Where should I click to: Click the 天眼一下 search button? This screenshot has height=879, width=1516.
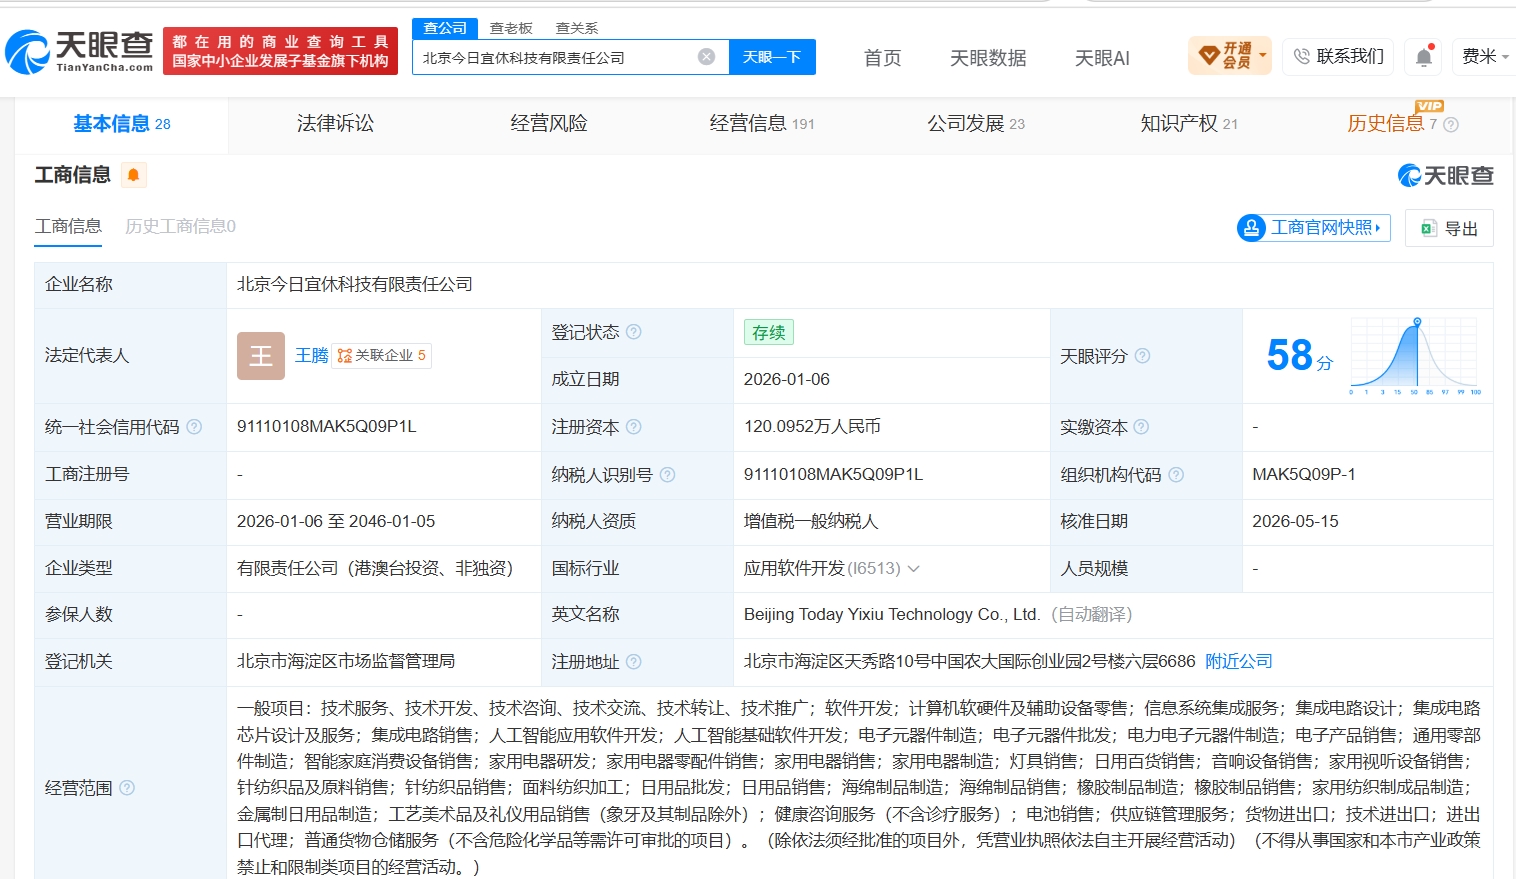click(772, 57)
